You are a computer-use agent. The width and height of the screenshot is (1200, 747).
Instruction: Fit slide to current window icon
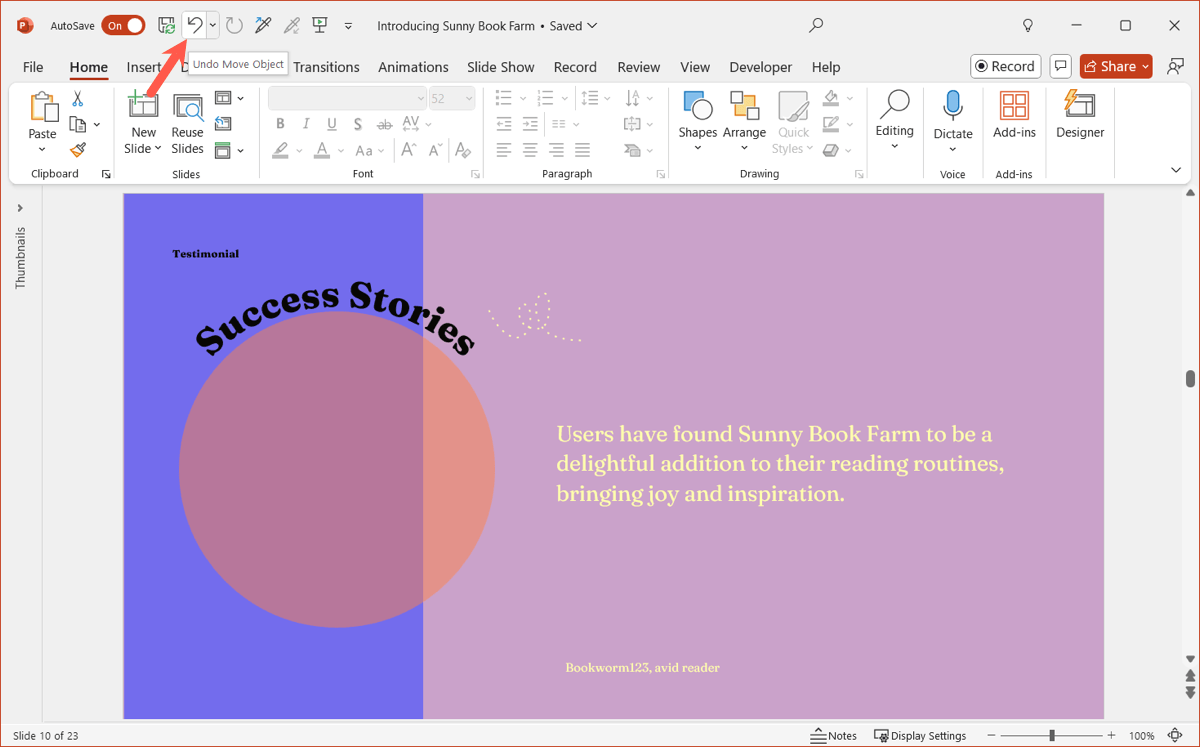pos(1175,735)
